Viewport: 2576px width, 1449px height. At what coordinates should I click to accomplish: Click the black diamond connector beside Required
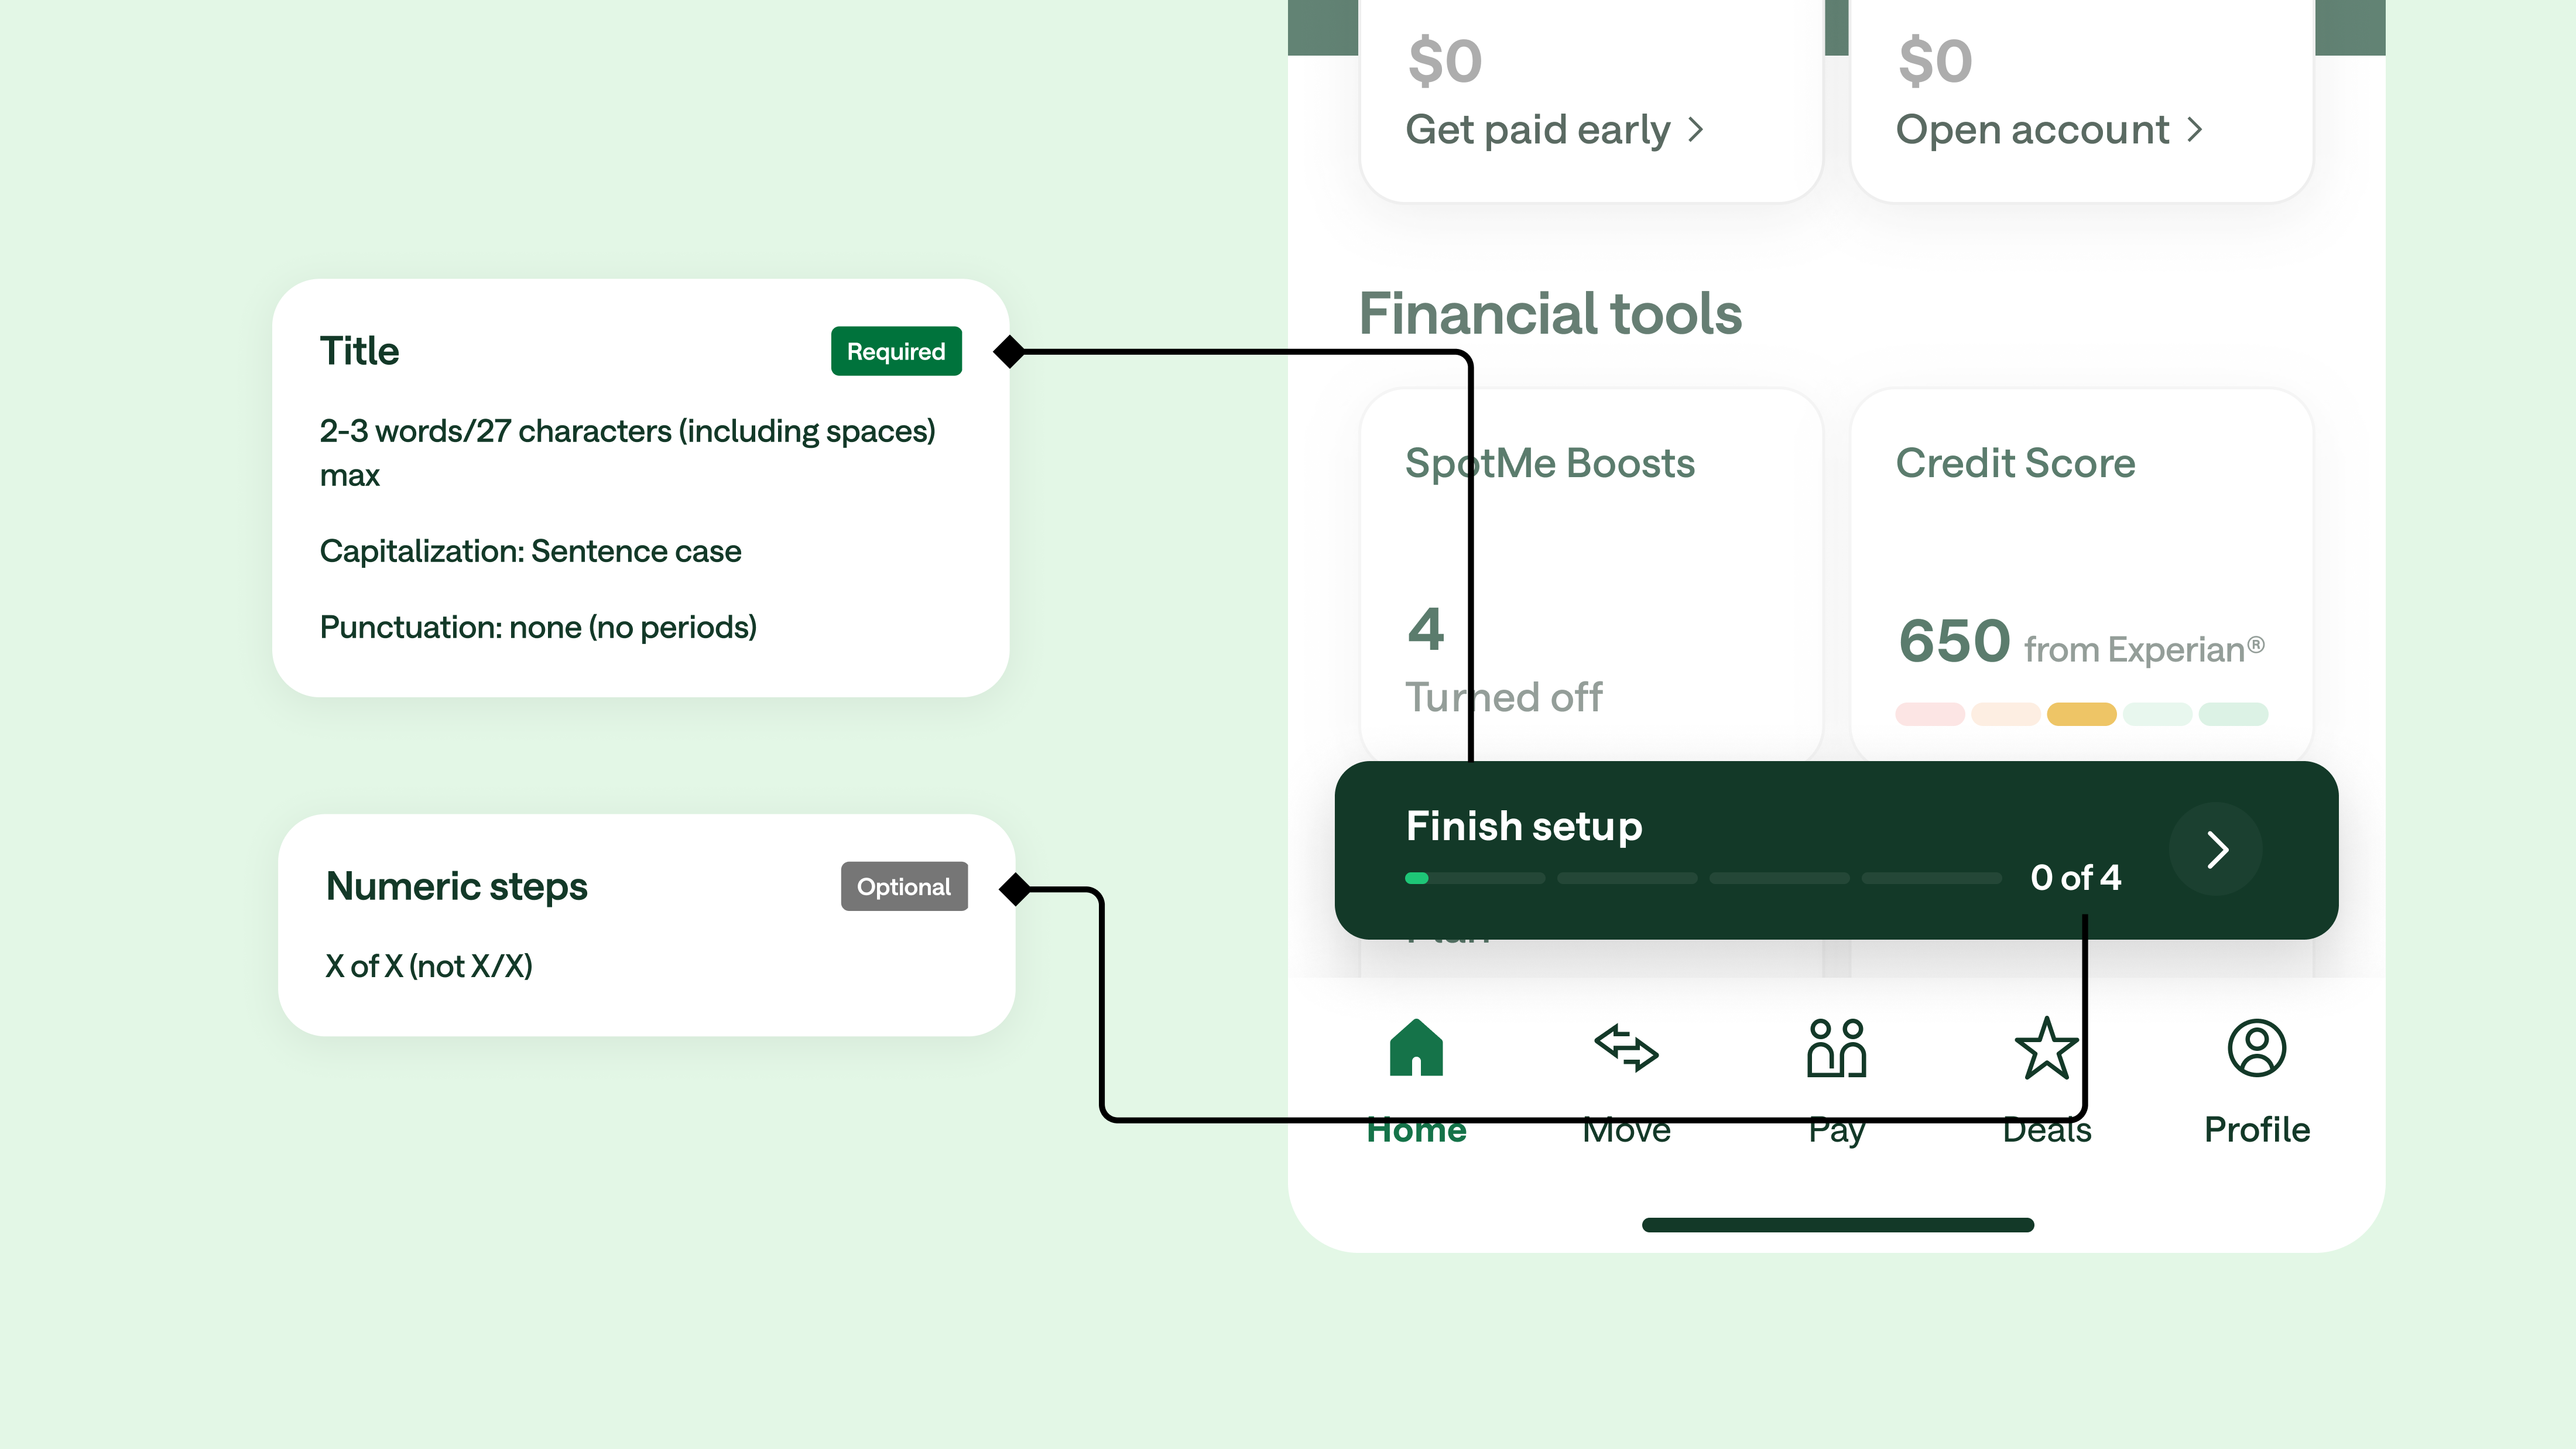pos(1009,351)
